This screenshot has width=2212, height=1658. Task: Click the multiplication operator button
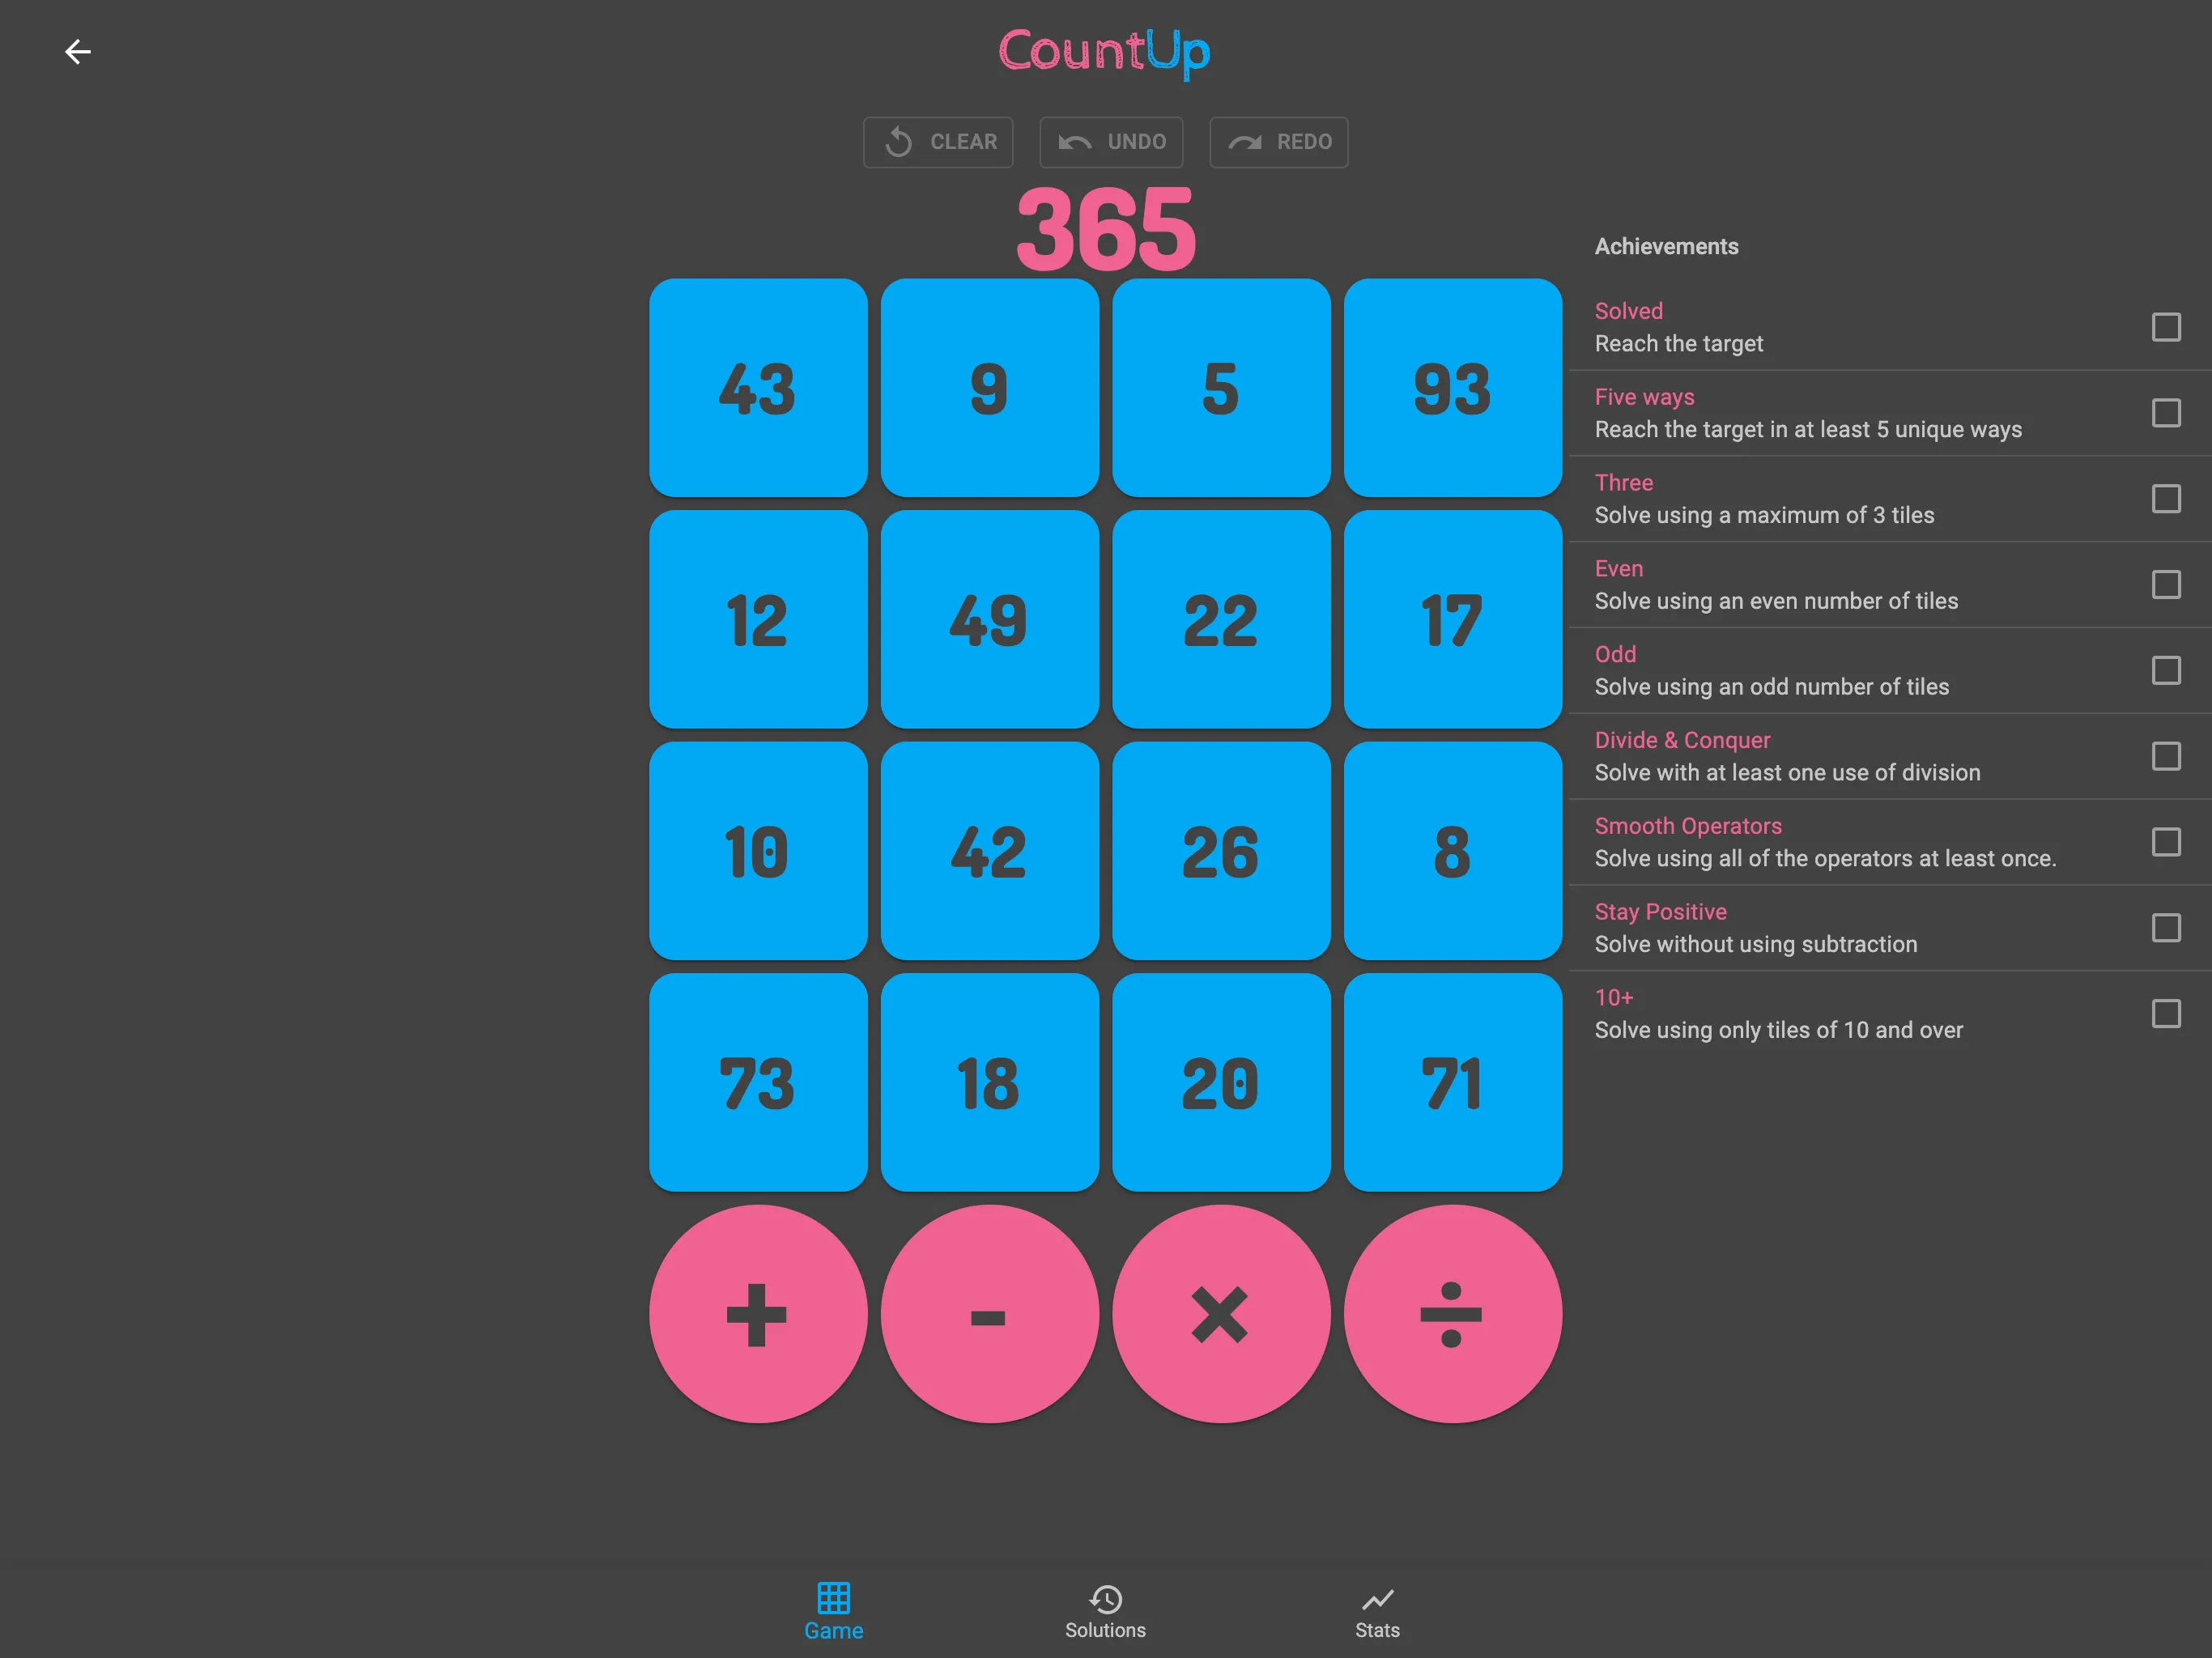pos(1221,1313)
